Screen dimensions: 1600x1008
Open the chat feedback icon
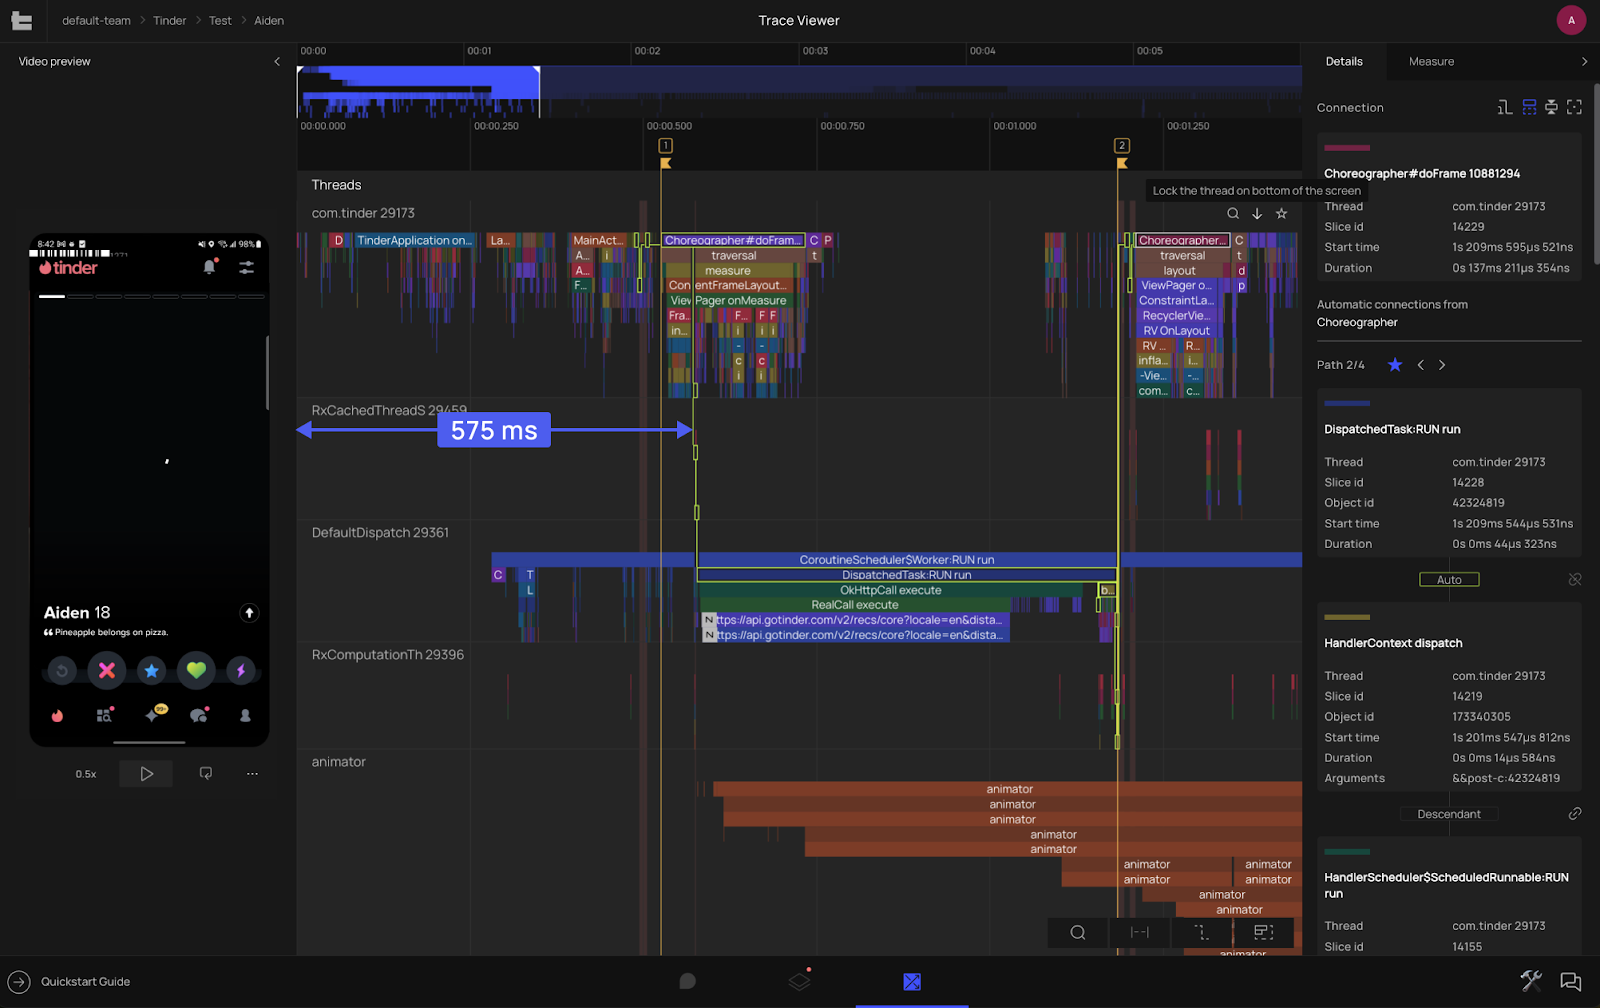pos(1571,982)
